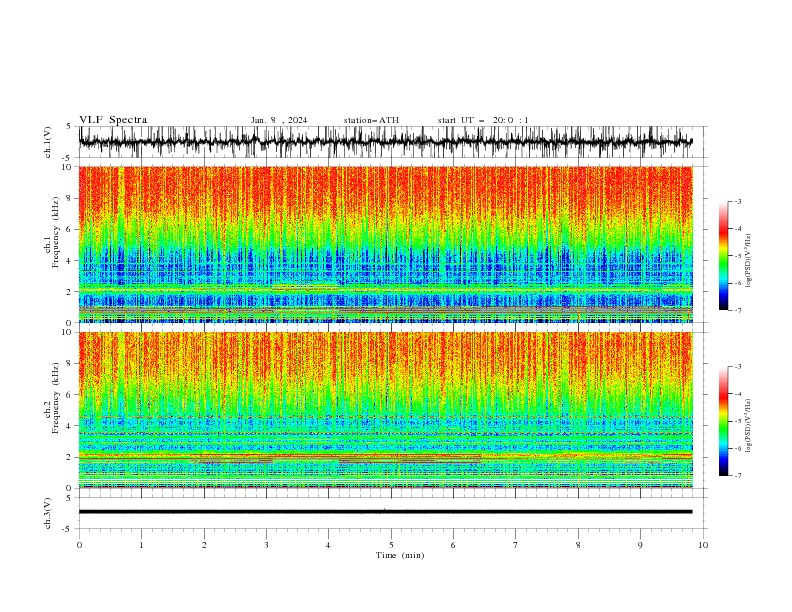Select the date "Jan. 8 , 2024"

(x=279, y=120)
